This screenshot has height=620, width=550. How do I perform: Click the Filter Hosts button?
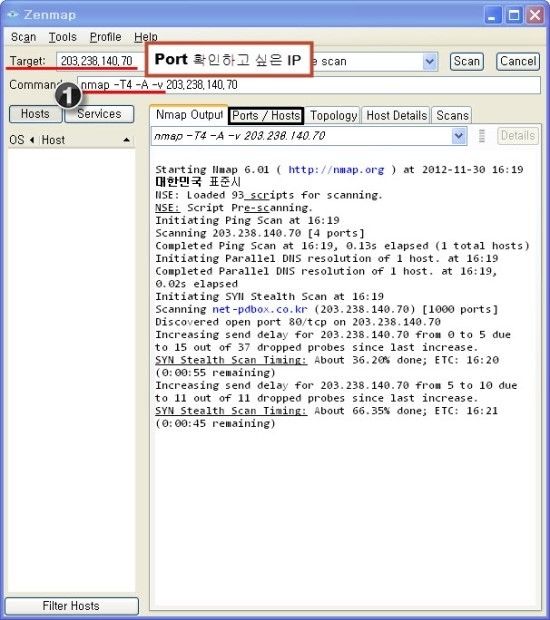pyautogui.click(x=72, y=606)
